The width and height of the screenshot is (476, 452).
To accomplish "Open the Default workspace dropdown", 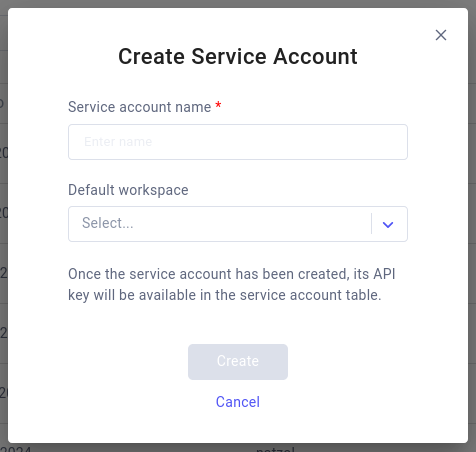I will (238, 224).
